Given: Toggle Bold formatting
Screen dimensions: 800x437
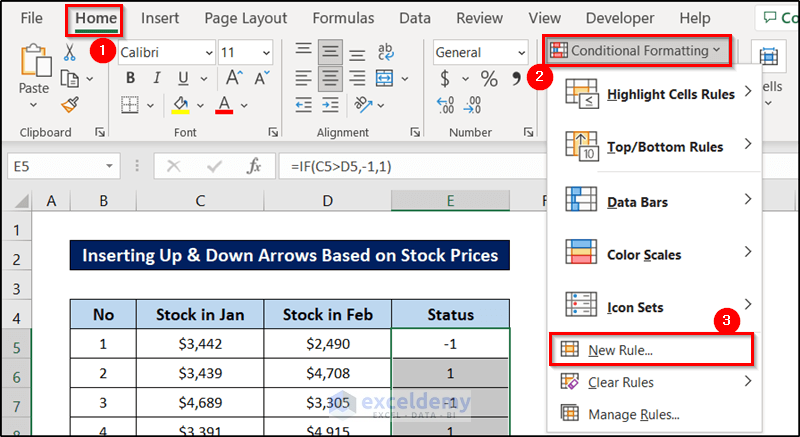Looking at the screenshot, I should point(131,78).
